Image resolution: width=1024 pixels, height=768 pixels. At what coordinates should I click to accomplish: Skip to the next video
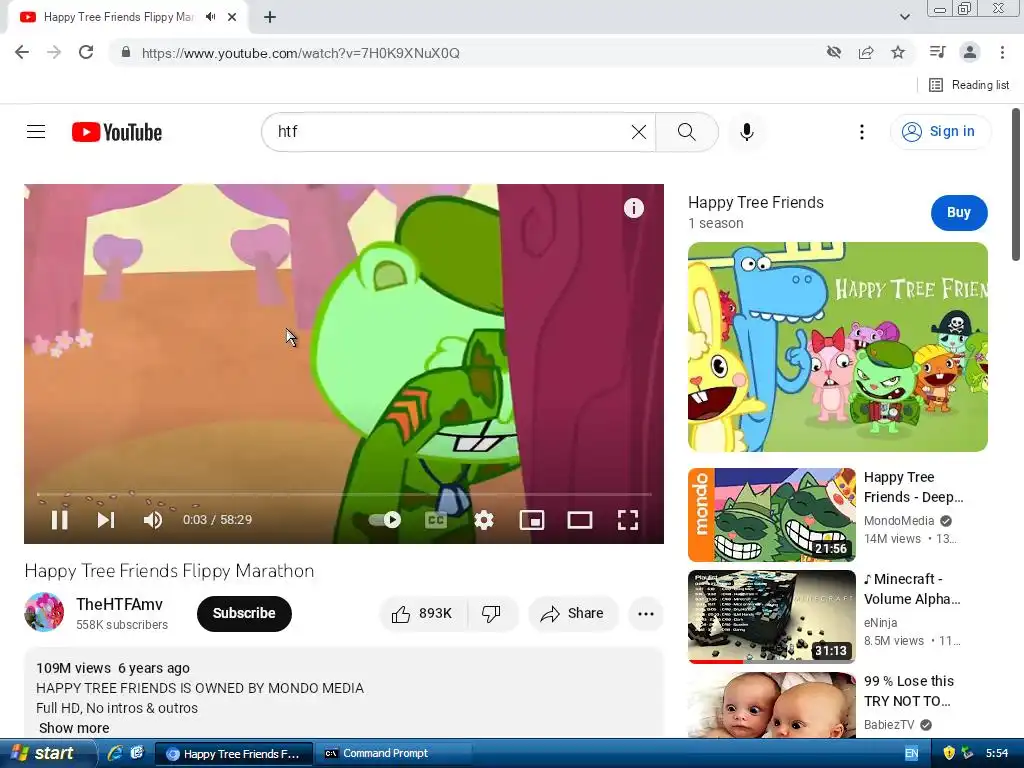106,520
